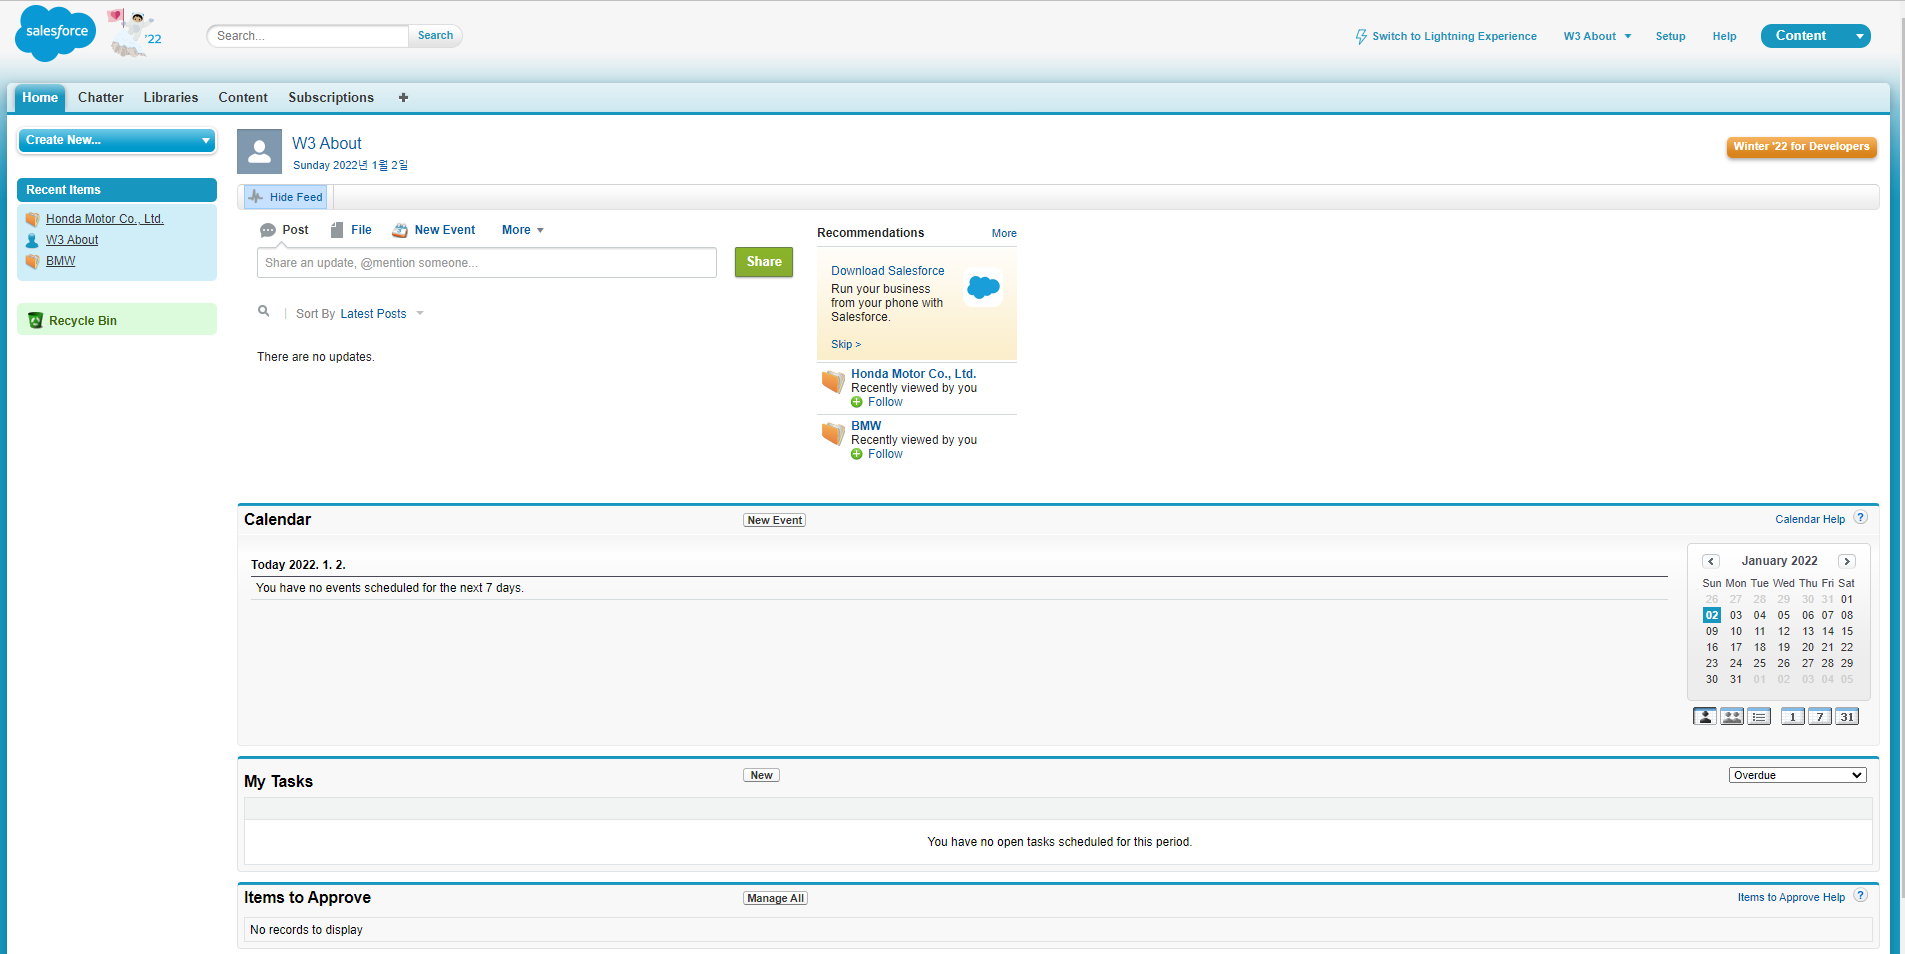Click Winter '22 for Developers button

tap(1801, 147)
